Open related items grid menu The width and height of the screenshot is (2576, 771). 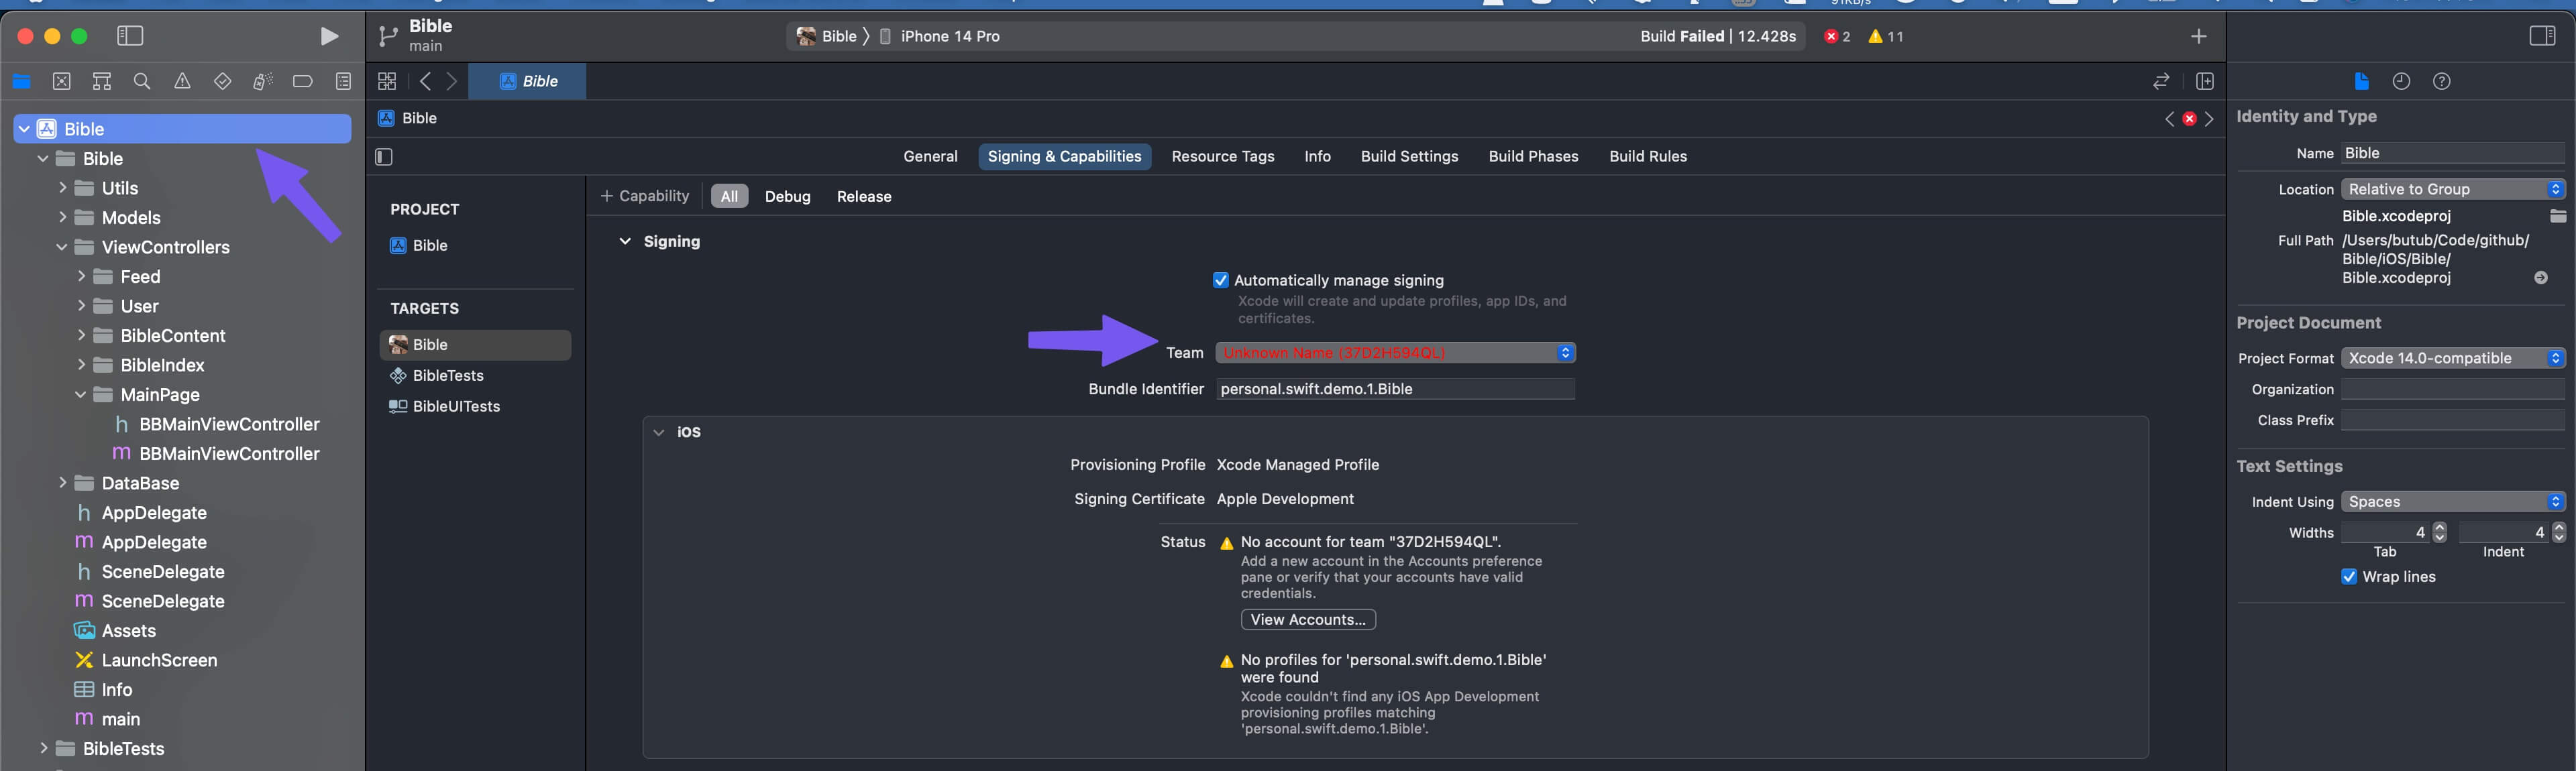(x=387, y=81)
